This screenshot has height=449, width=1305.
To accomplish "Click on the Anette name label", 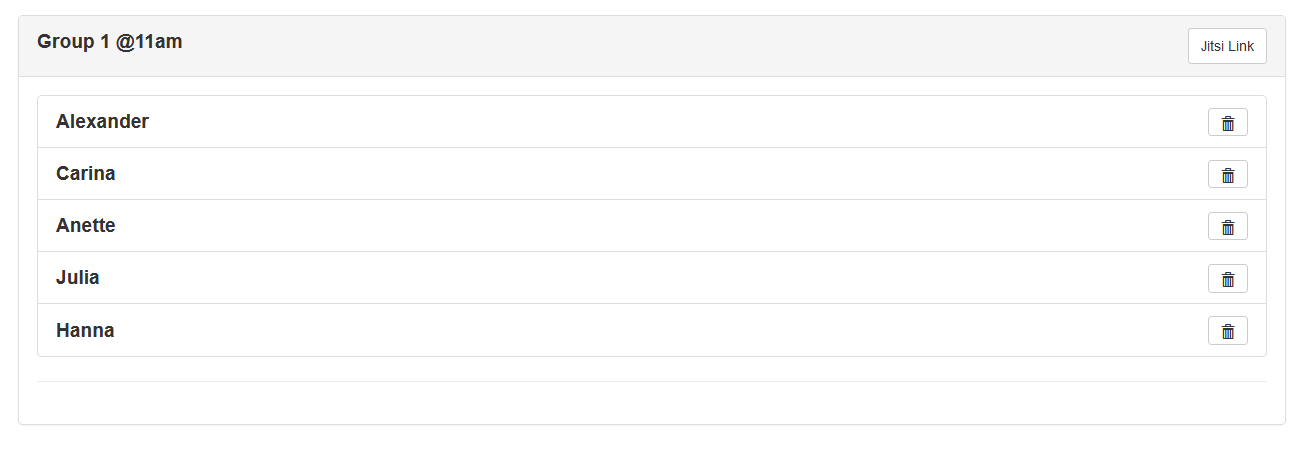I will pos(85,226).
